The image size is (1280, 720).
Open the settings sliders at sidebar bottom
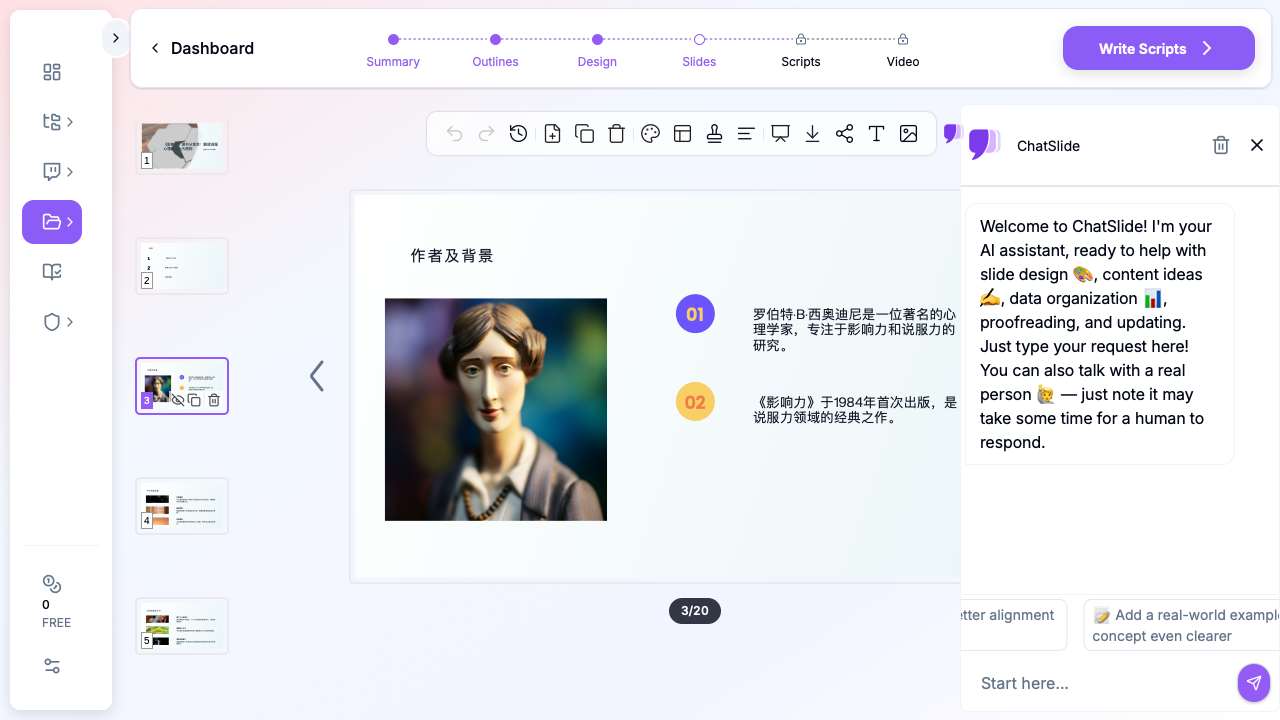52,666
